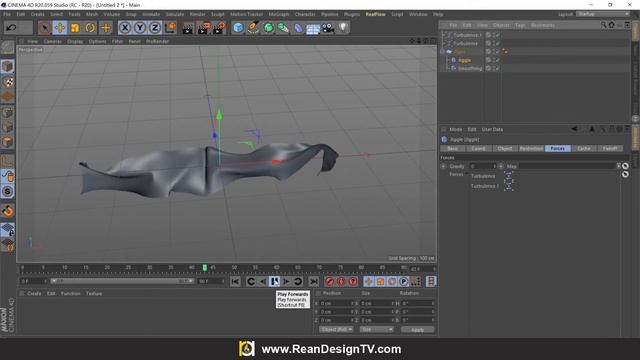Screen dimensions: 640x360
Task: Enable Texture mode in left sidebar
Action: click(8, 82)
